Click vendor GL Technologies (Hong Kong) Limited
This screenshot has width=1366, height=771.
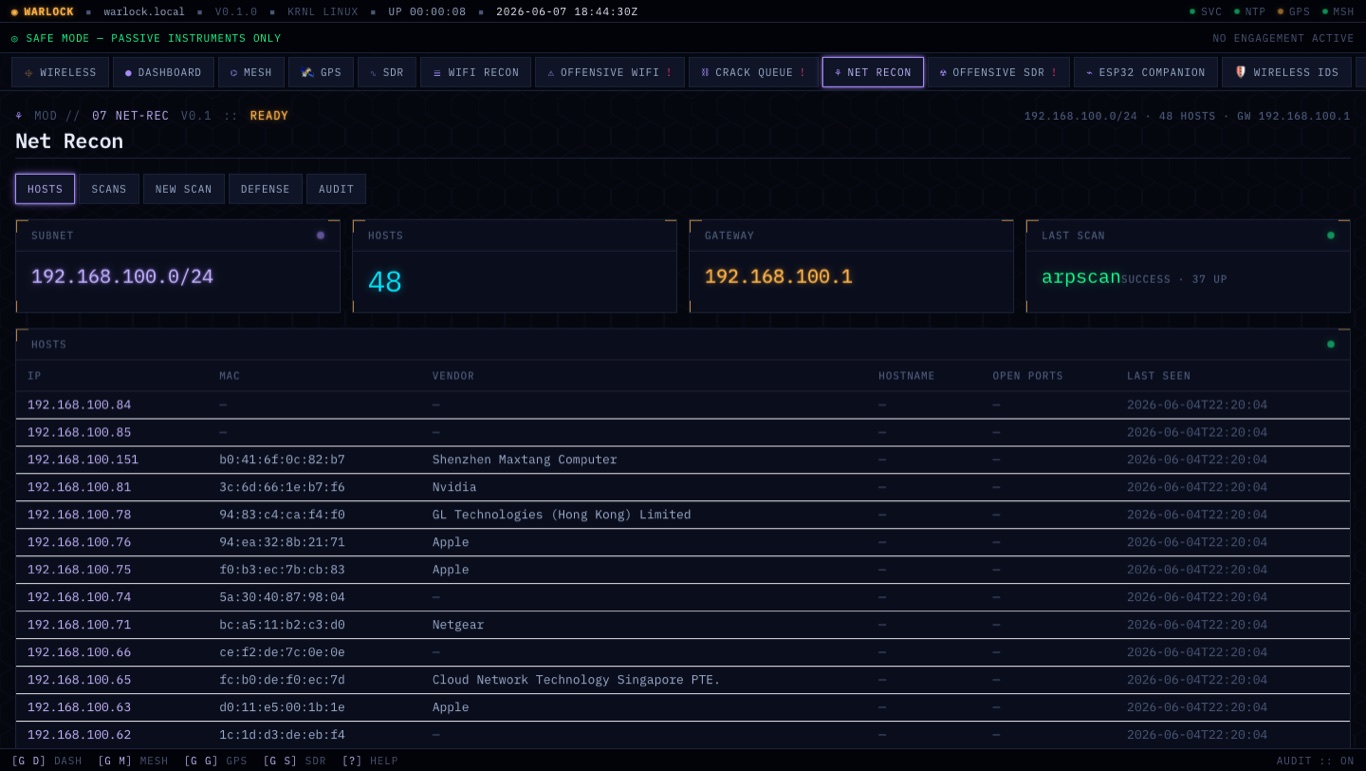pos(561,515)
